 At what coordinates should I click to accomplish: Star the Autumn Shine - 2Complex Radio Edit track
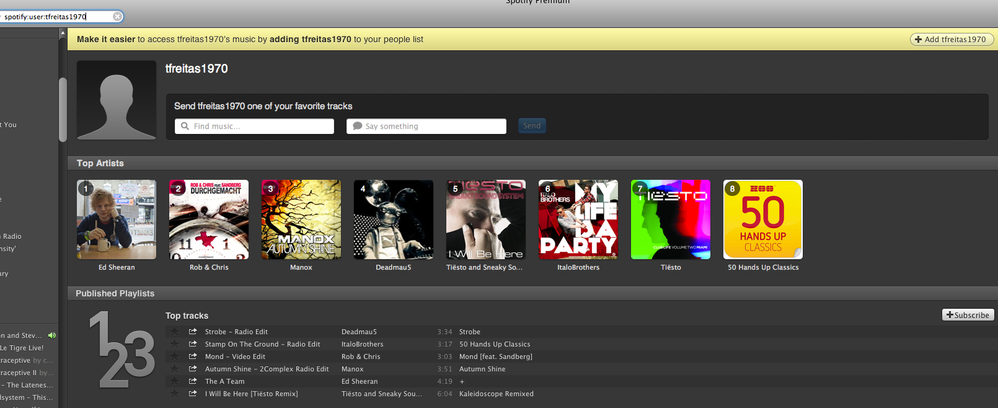tap(174, 369)
